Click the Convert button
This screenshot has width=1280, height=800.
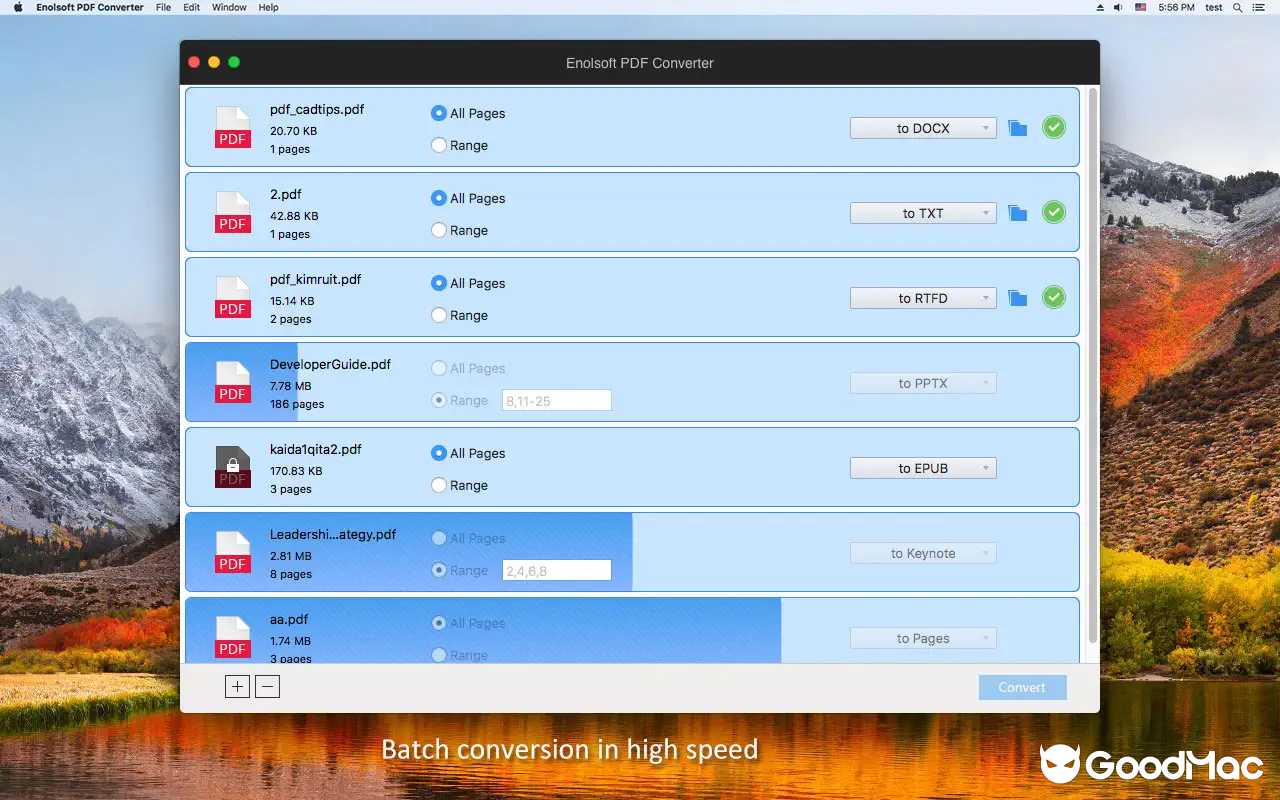pyautogui.click(x=1022, y=687)
